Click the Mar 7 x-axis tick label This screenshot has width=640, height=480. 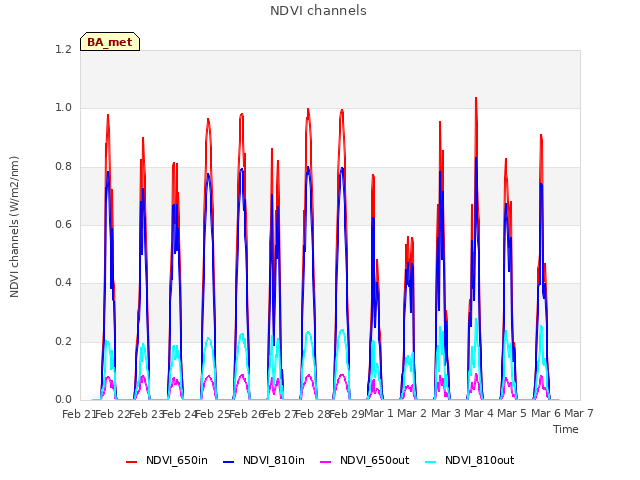click(579, 413)
